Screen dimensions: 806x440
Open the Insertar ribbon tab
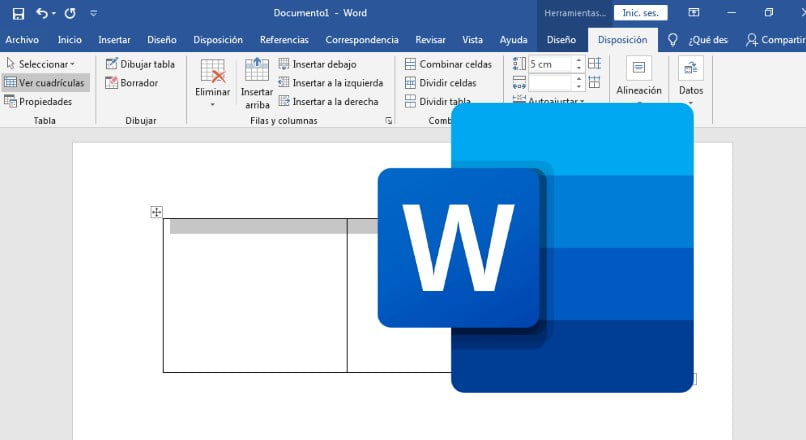pyautogui.click(x=114, y=40)
